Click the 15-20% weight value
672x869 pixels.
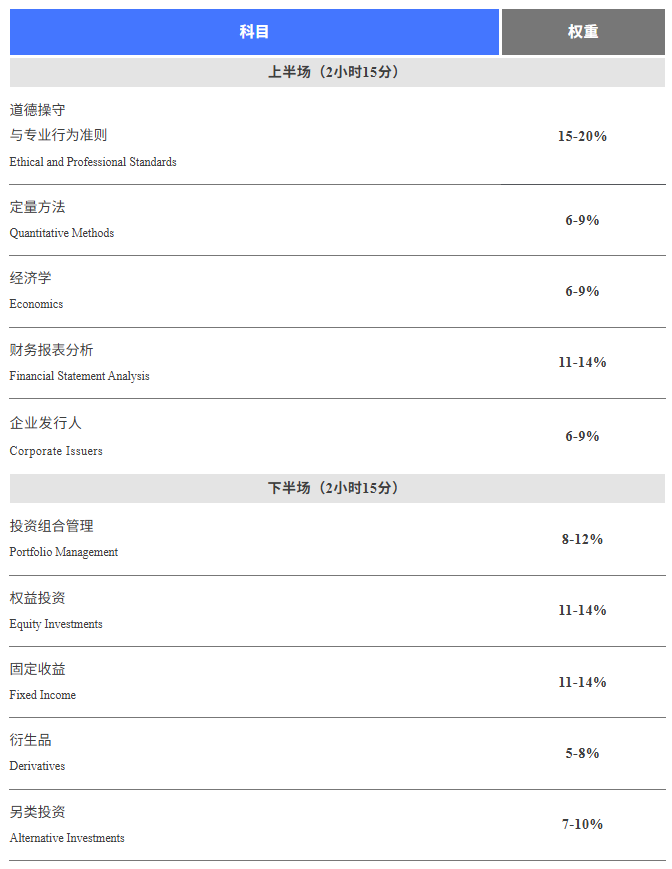coord(582,136)
